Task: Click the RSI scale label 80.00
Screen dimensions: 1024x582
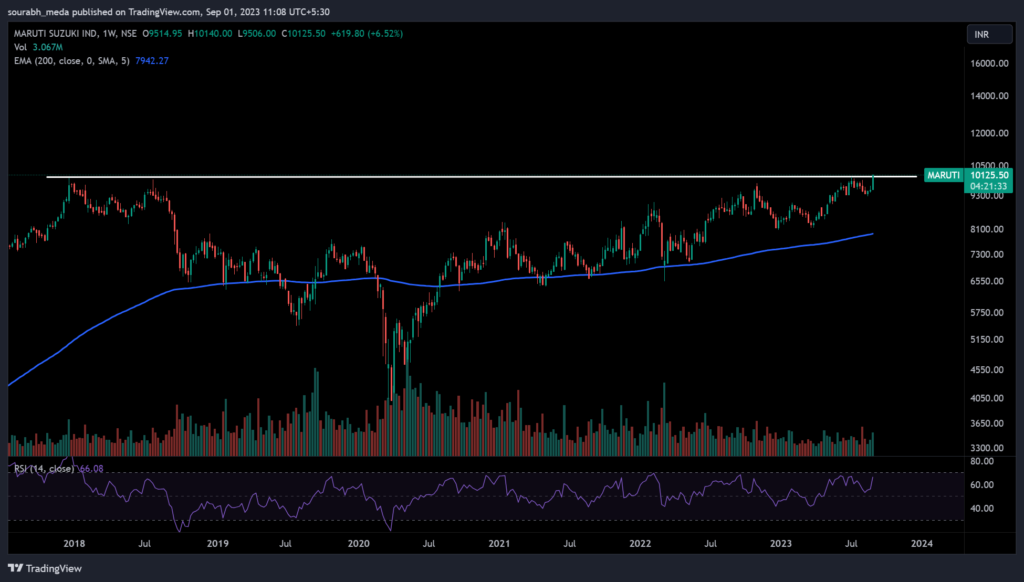Action: (x=982, y=461)
